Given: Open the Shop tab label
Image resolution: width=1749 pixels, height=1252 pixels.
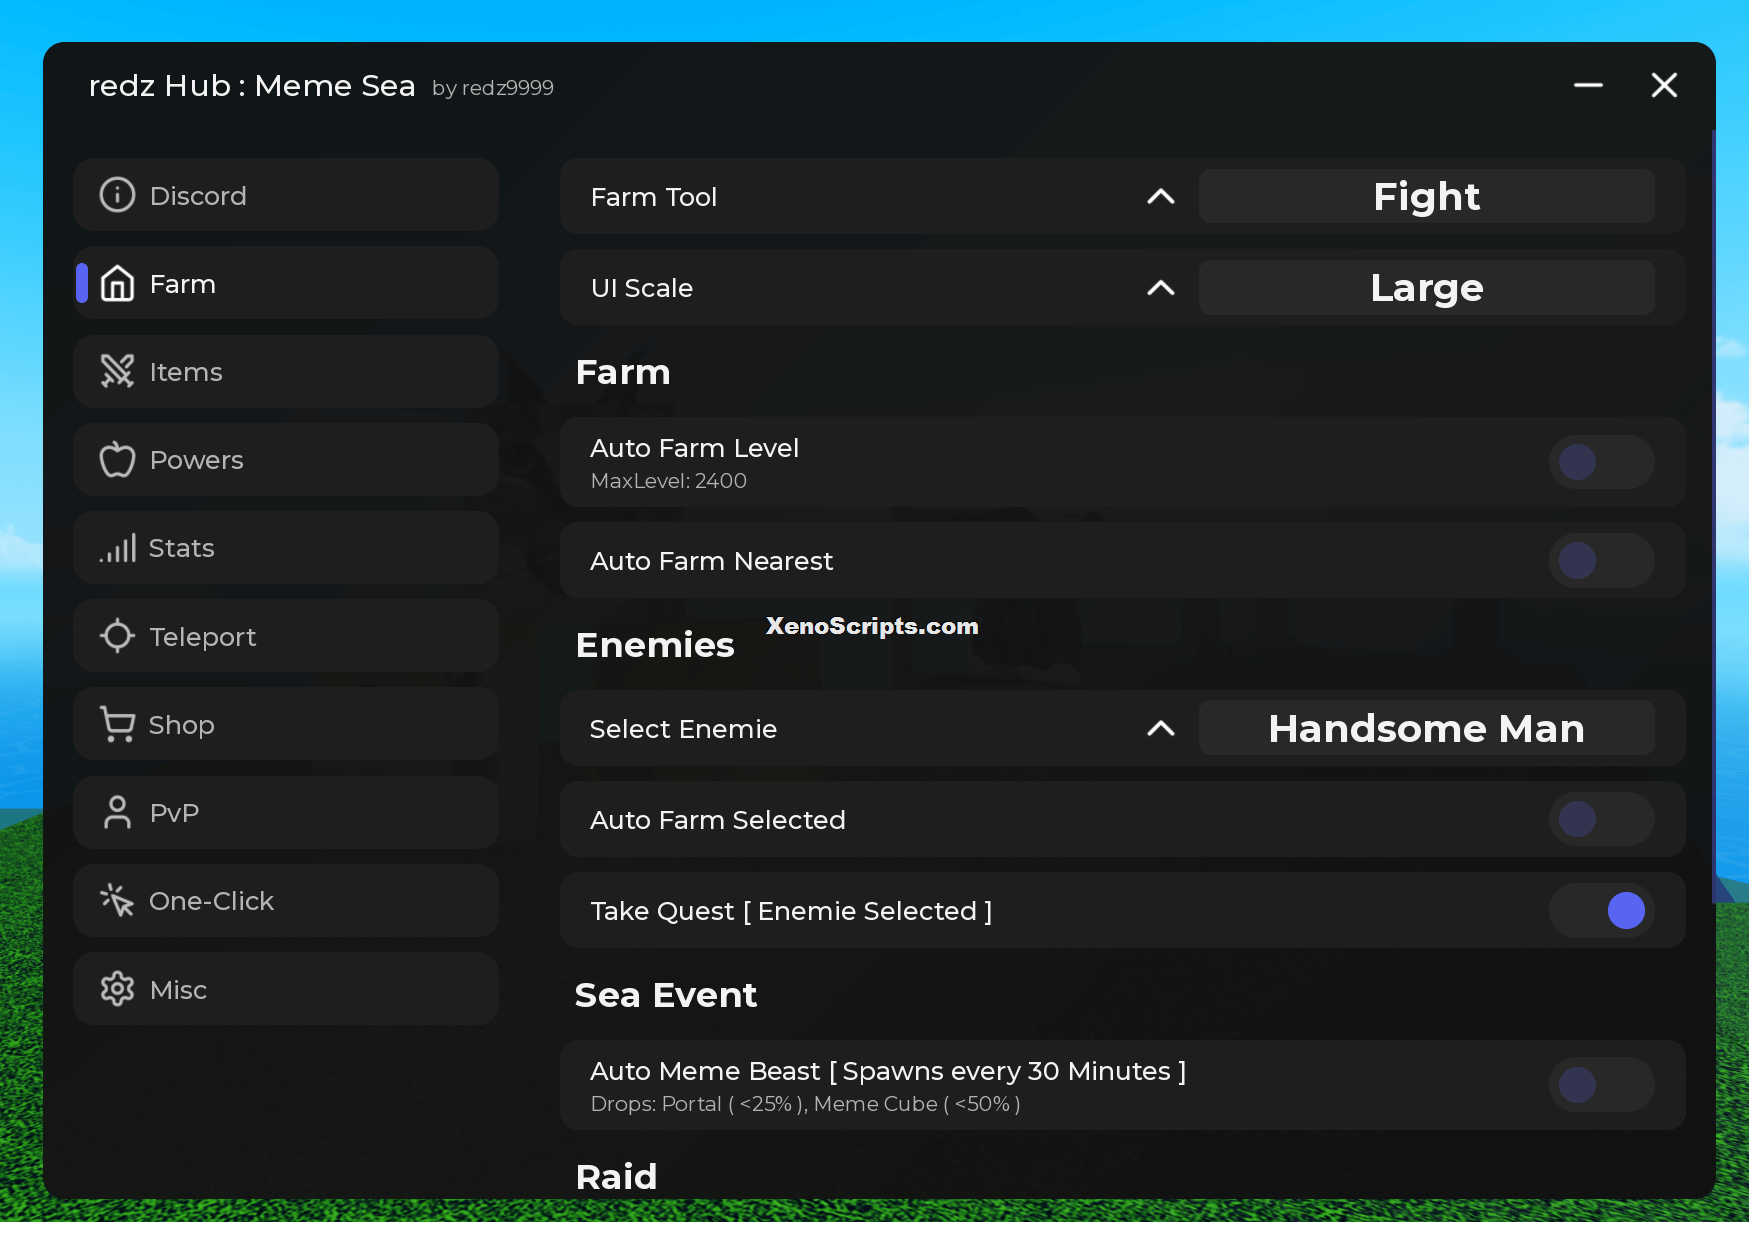Looking at the screenshot, I should (x=181, y=725).
